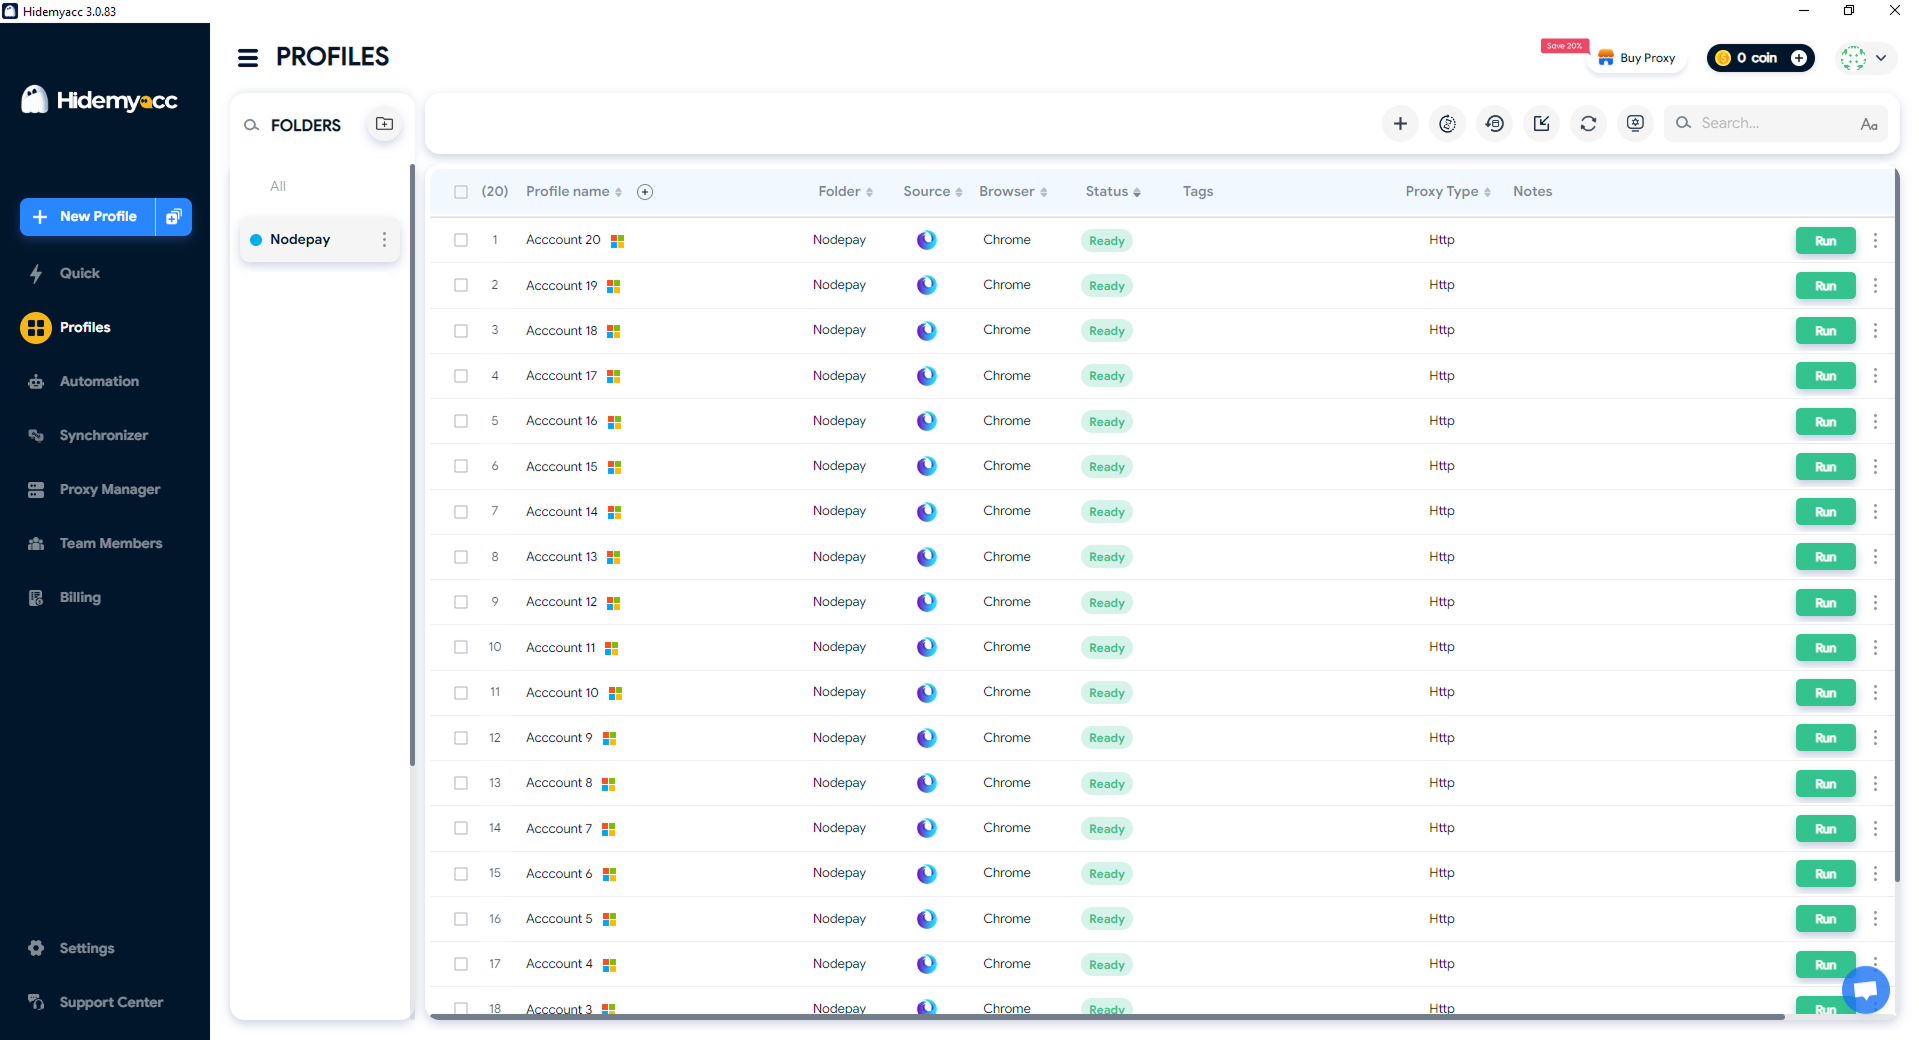Tick the checkbox for Acccount 20
Image resolution: width=1919 pixels, height=1040 pixels.
coord(461,240)
